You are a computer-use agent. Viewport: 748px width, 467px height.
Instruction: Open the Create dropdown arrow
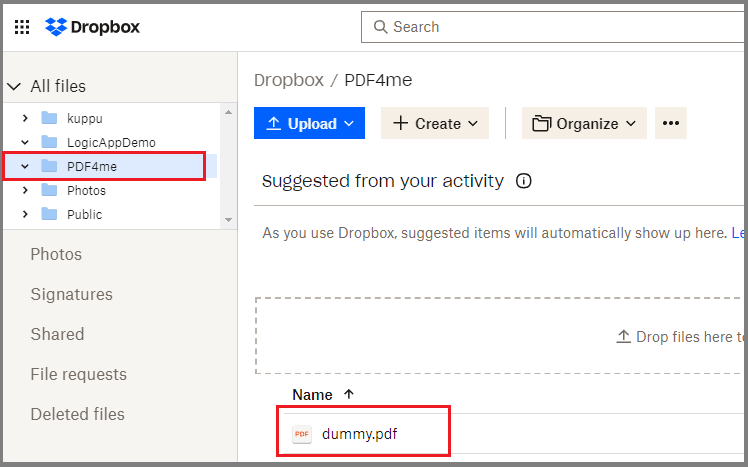tap(473, 124)
